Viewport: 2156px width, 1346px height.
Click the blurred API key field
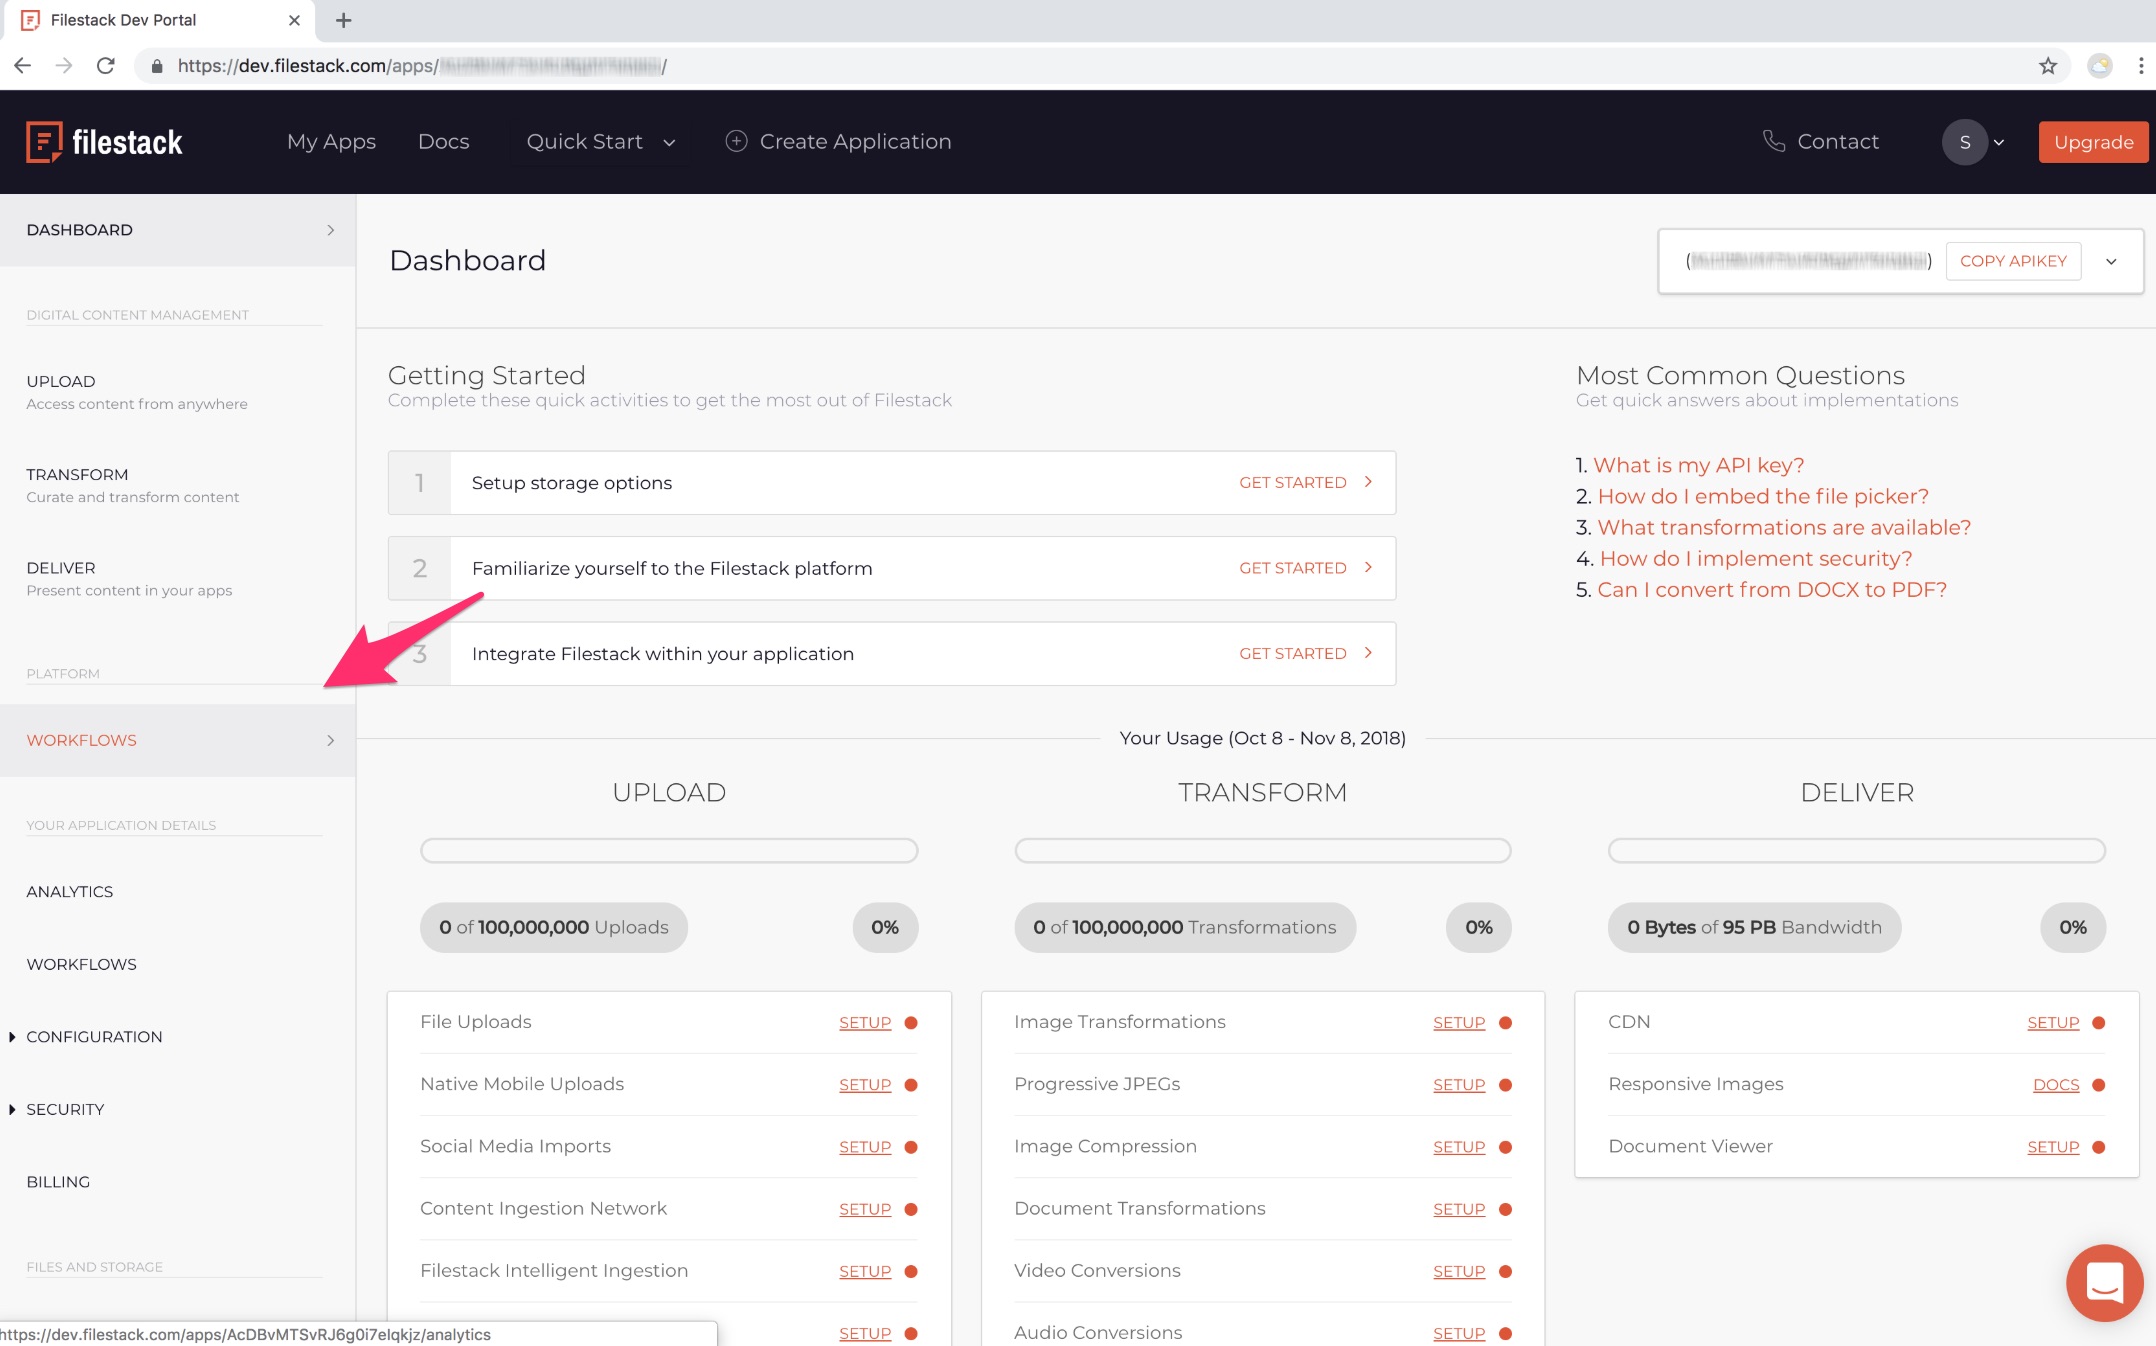click(1808, 261)
